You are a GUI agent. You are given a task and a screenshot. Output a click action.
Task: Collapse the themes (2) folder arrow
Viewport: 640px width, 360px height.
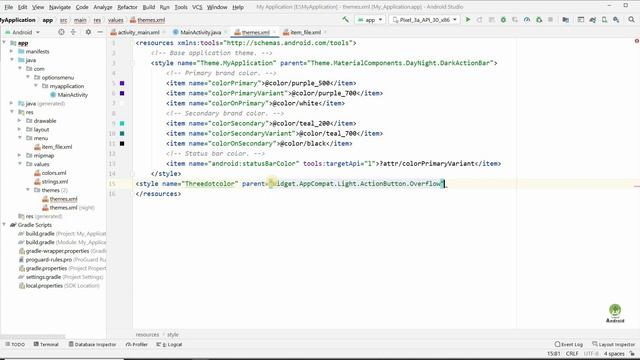tap(28, 190)
